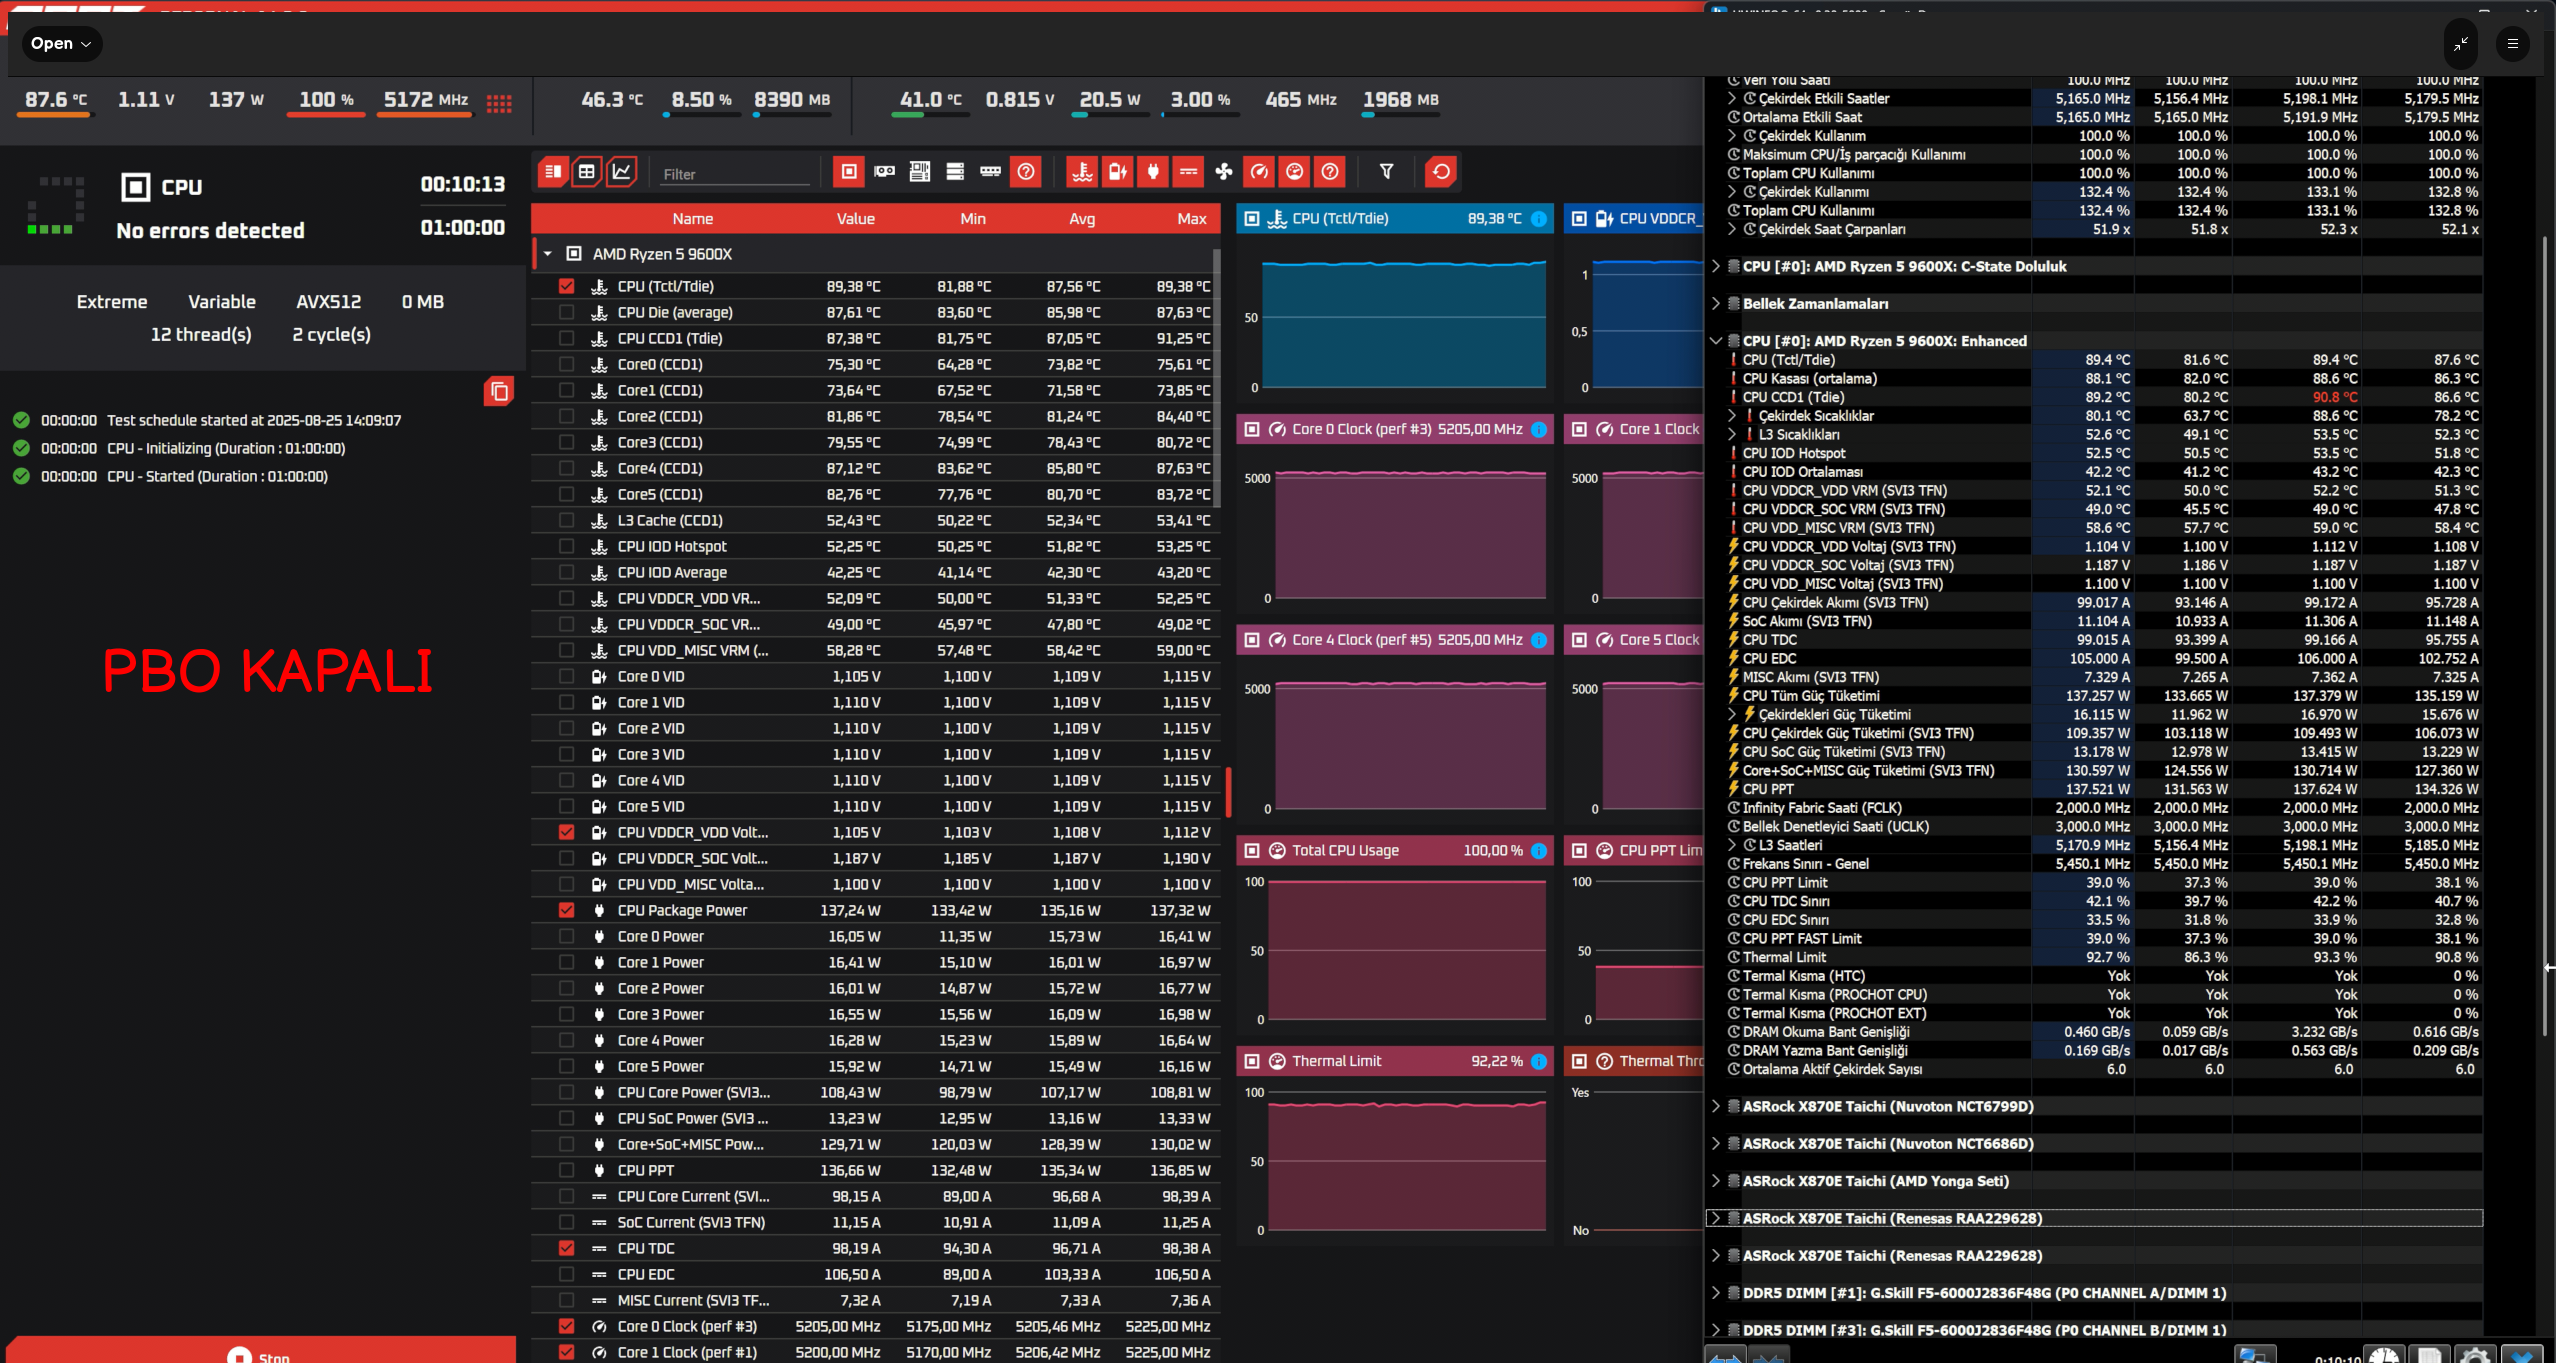Toggle the memory module sensor filter icon
This screenshot has height=1363, width=2556.
990,172
